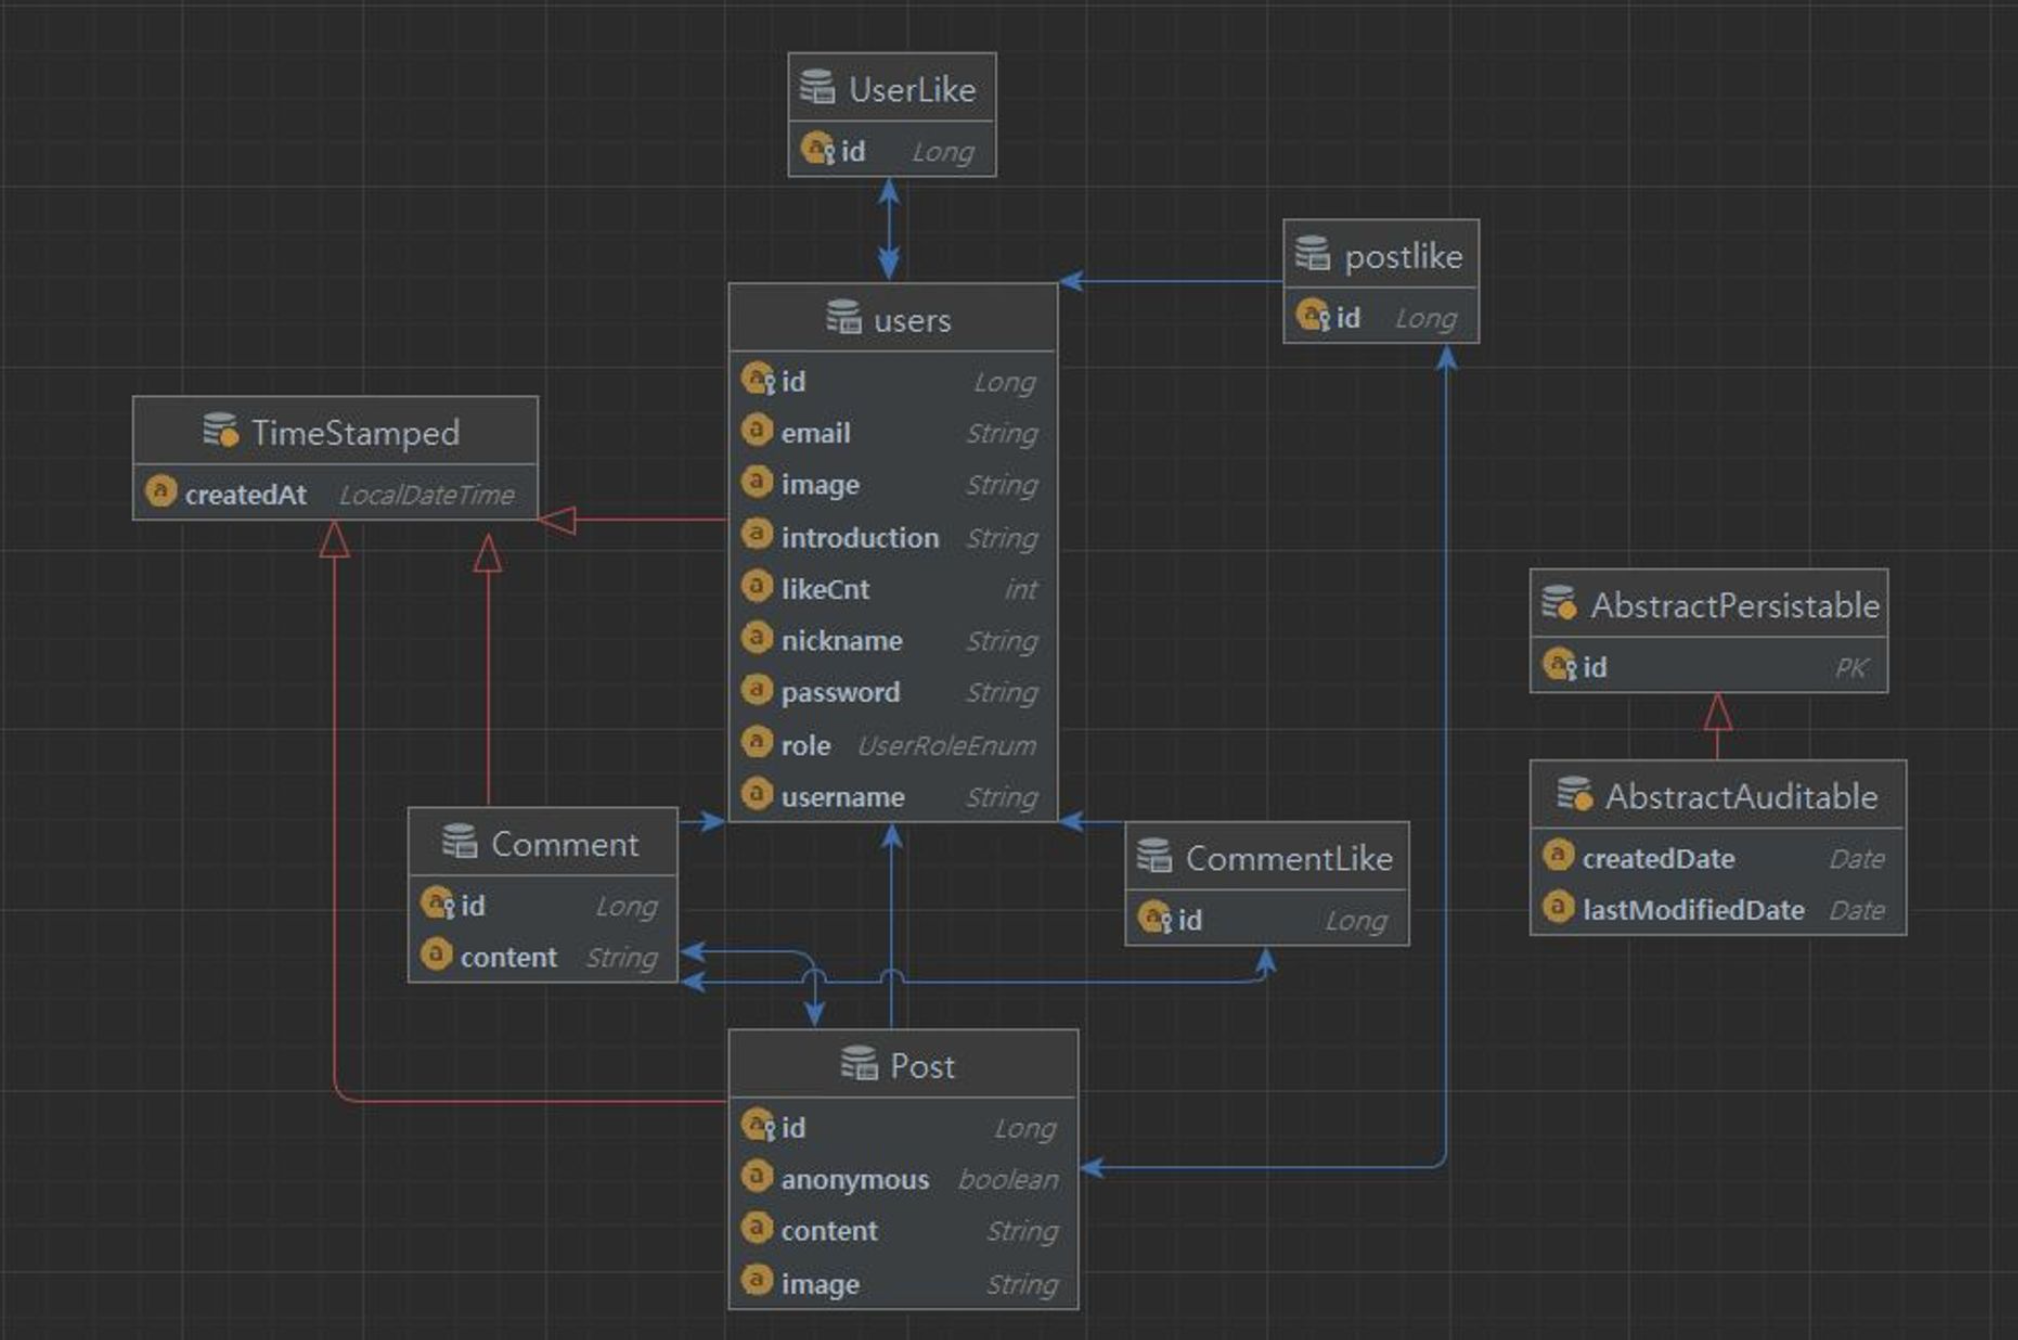2018x1340 pixels.
Task: Click the UserLike entity table icon
Action: coord(817,88)
